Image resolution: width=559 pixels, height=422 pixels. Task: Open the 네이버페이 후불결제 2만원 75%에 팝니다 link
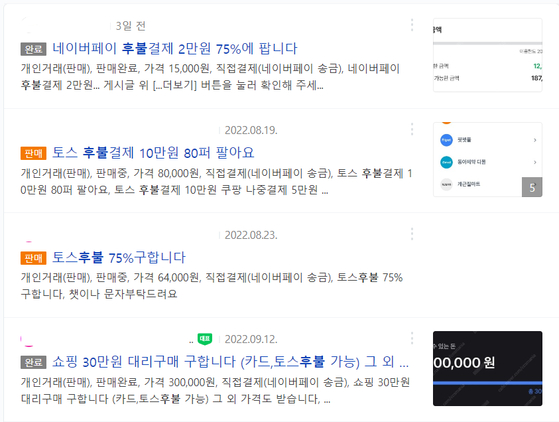175,48
